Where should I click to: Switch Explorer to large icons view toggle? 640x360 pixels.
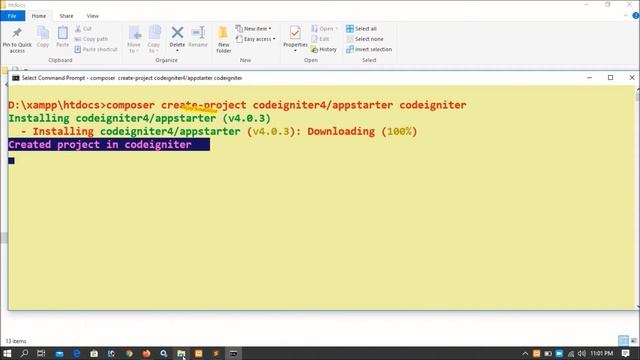(x=634, y=341)
